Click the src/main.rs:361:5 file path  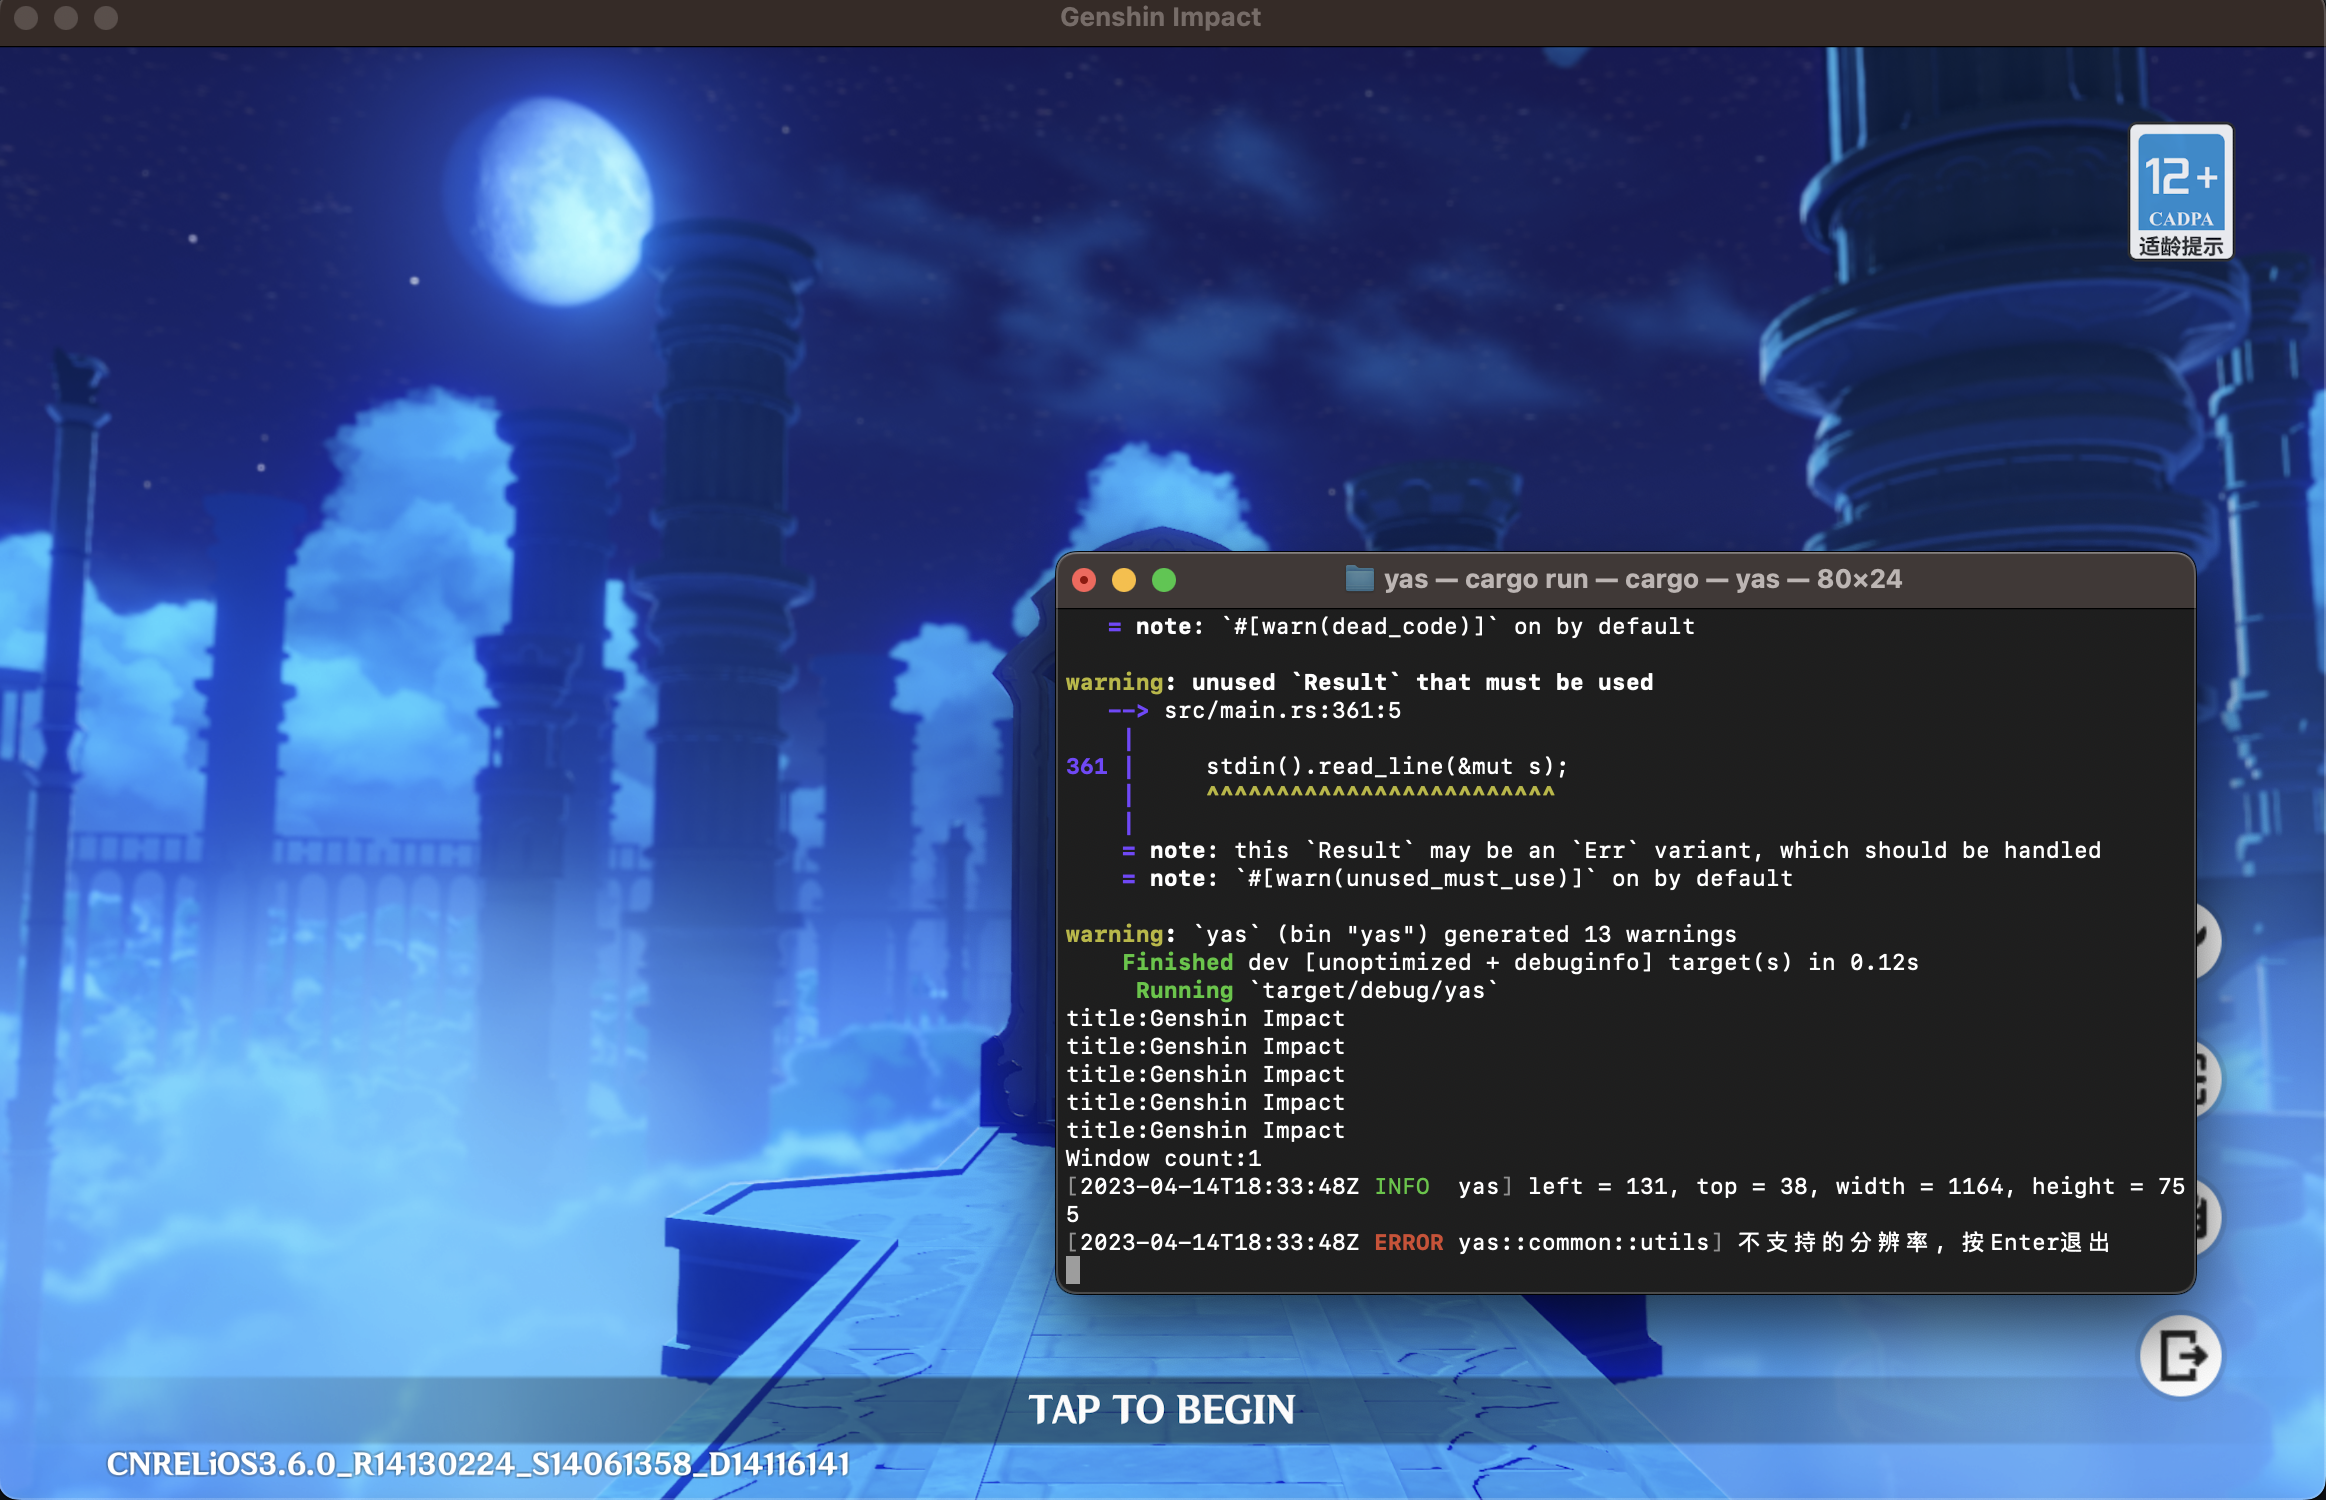[1283, 710]
